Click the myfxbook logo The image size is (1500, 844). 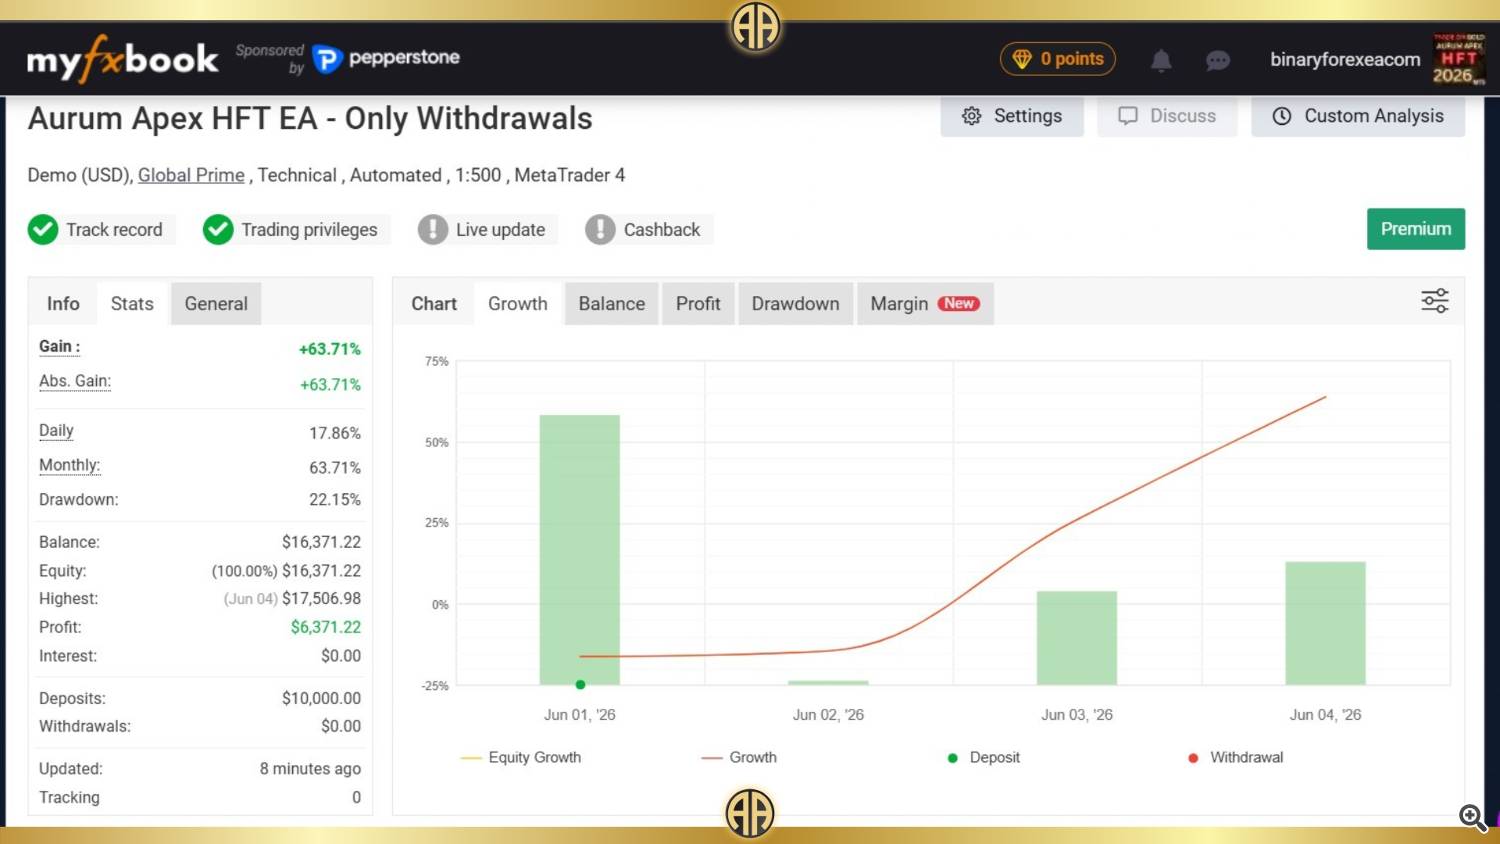click(122, 59)
